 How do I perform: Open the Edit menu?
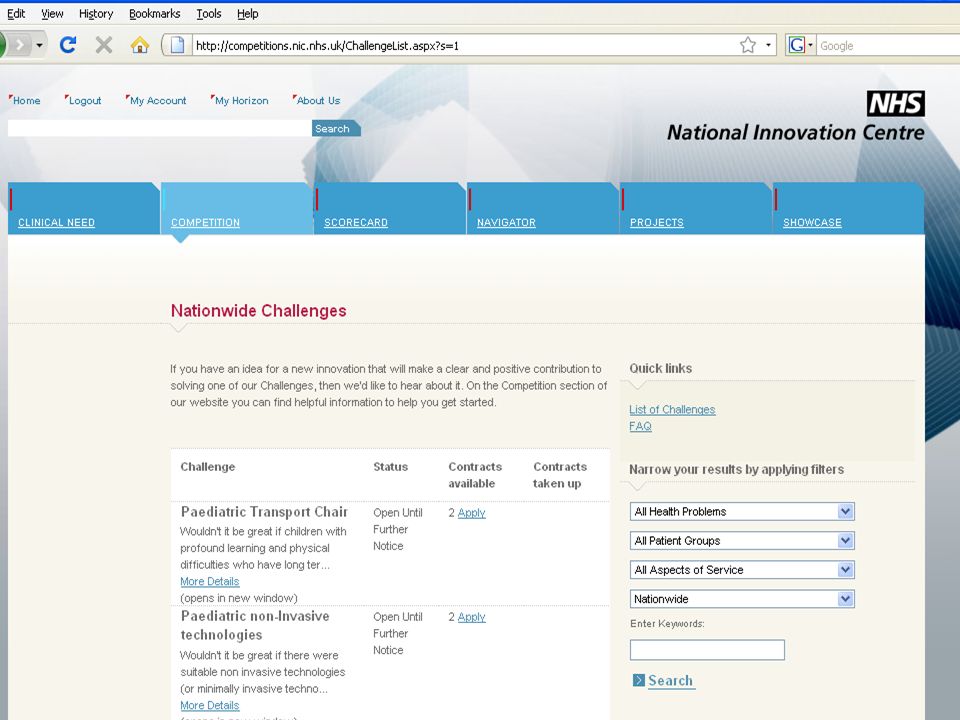16,13
